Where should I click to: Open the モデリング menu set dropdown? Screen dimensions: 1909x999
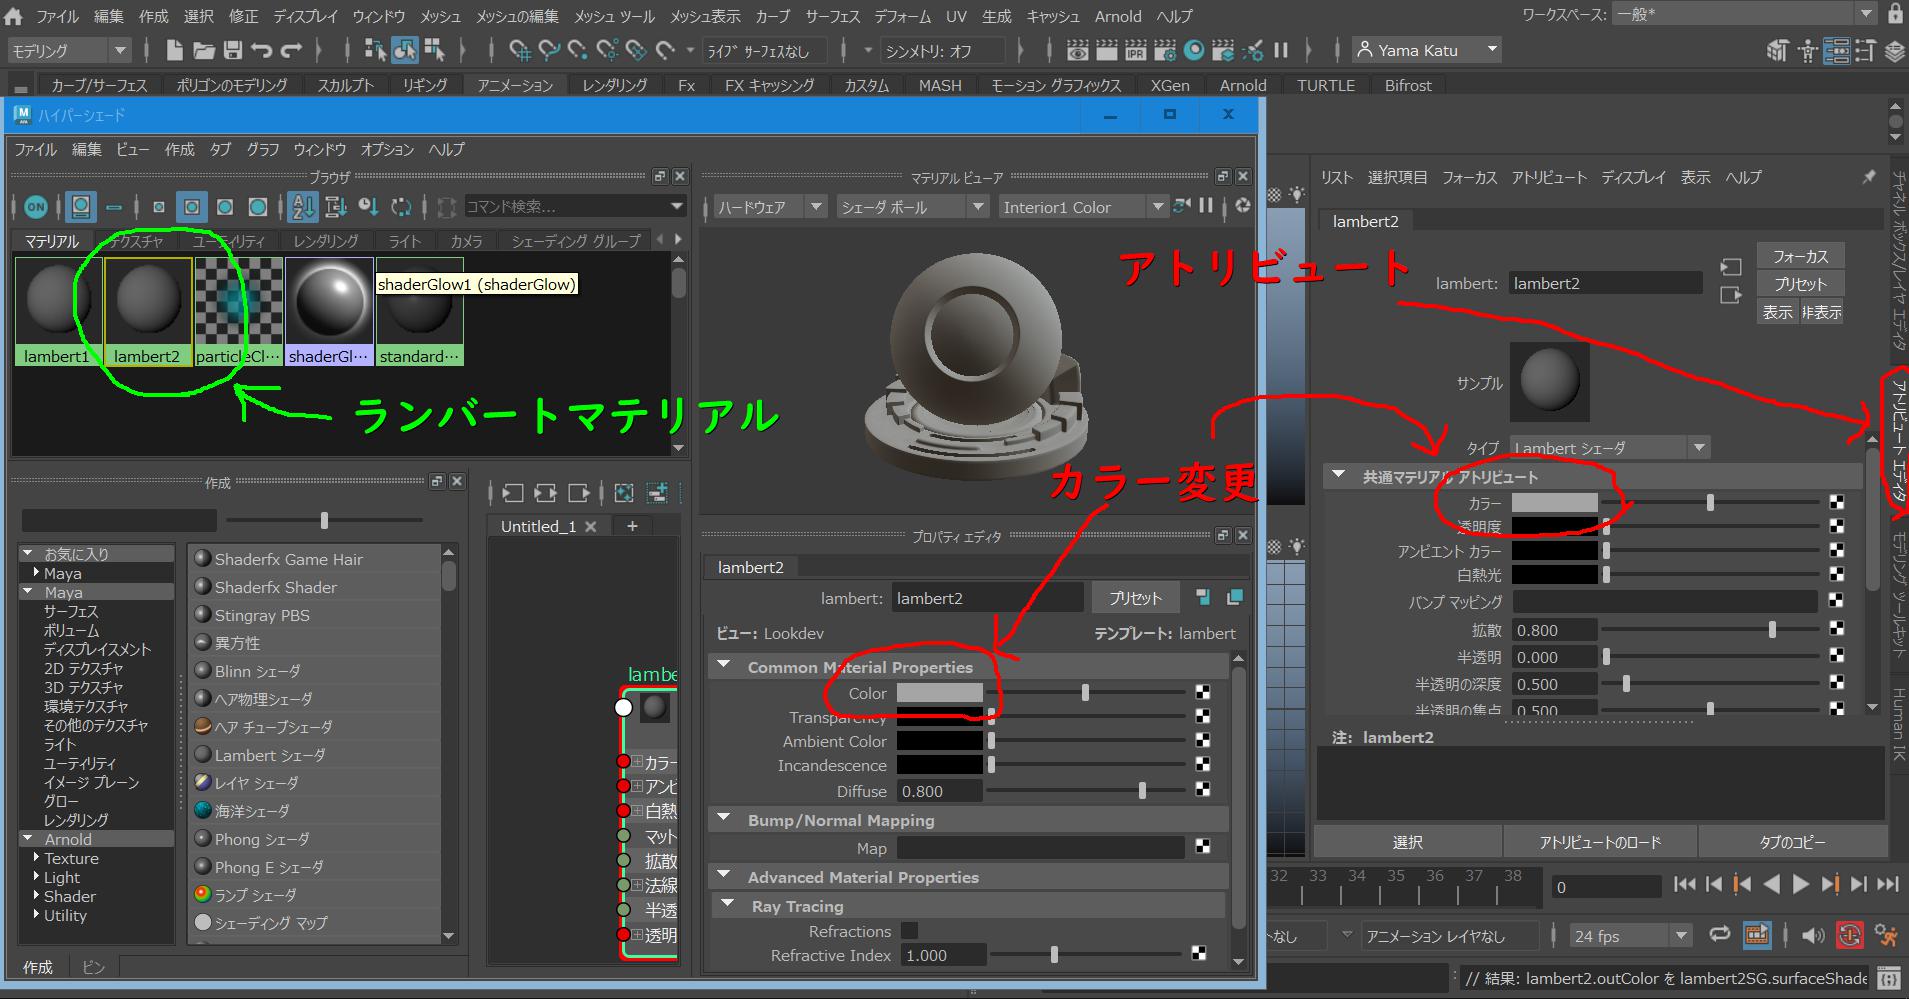(x=69, y=50)
